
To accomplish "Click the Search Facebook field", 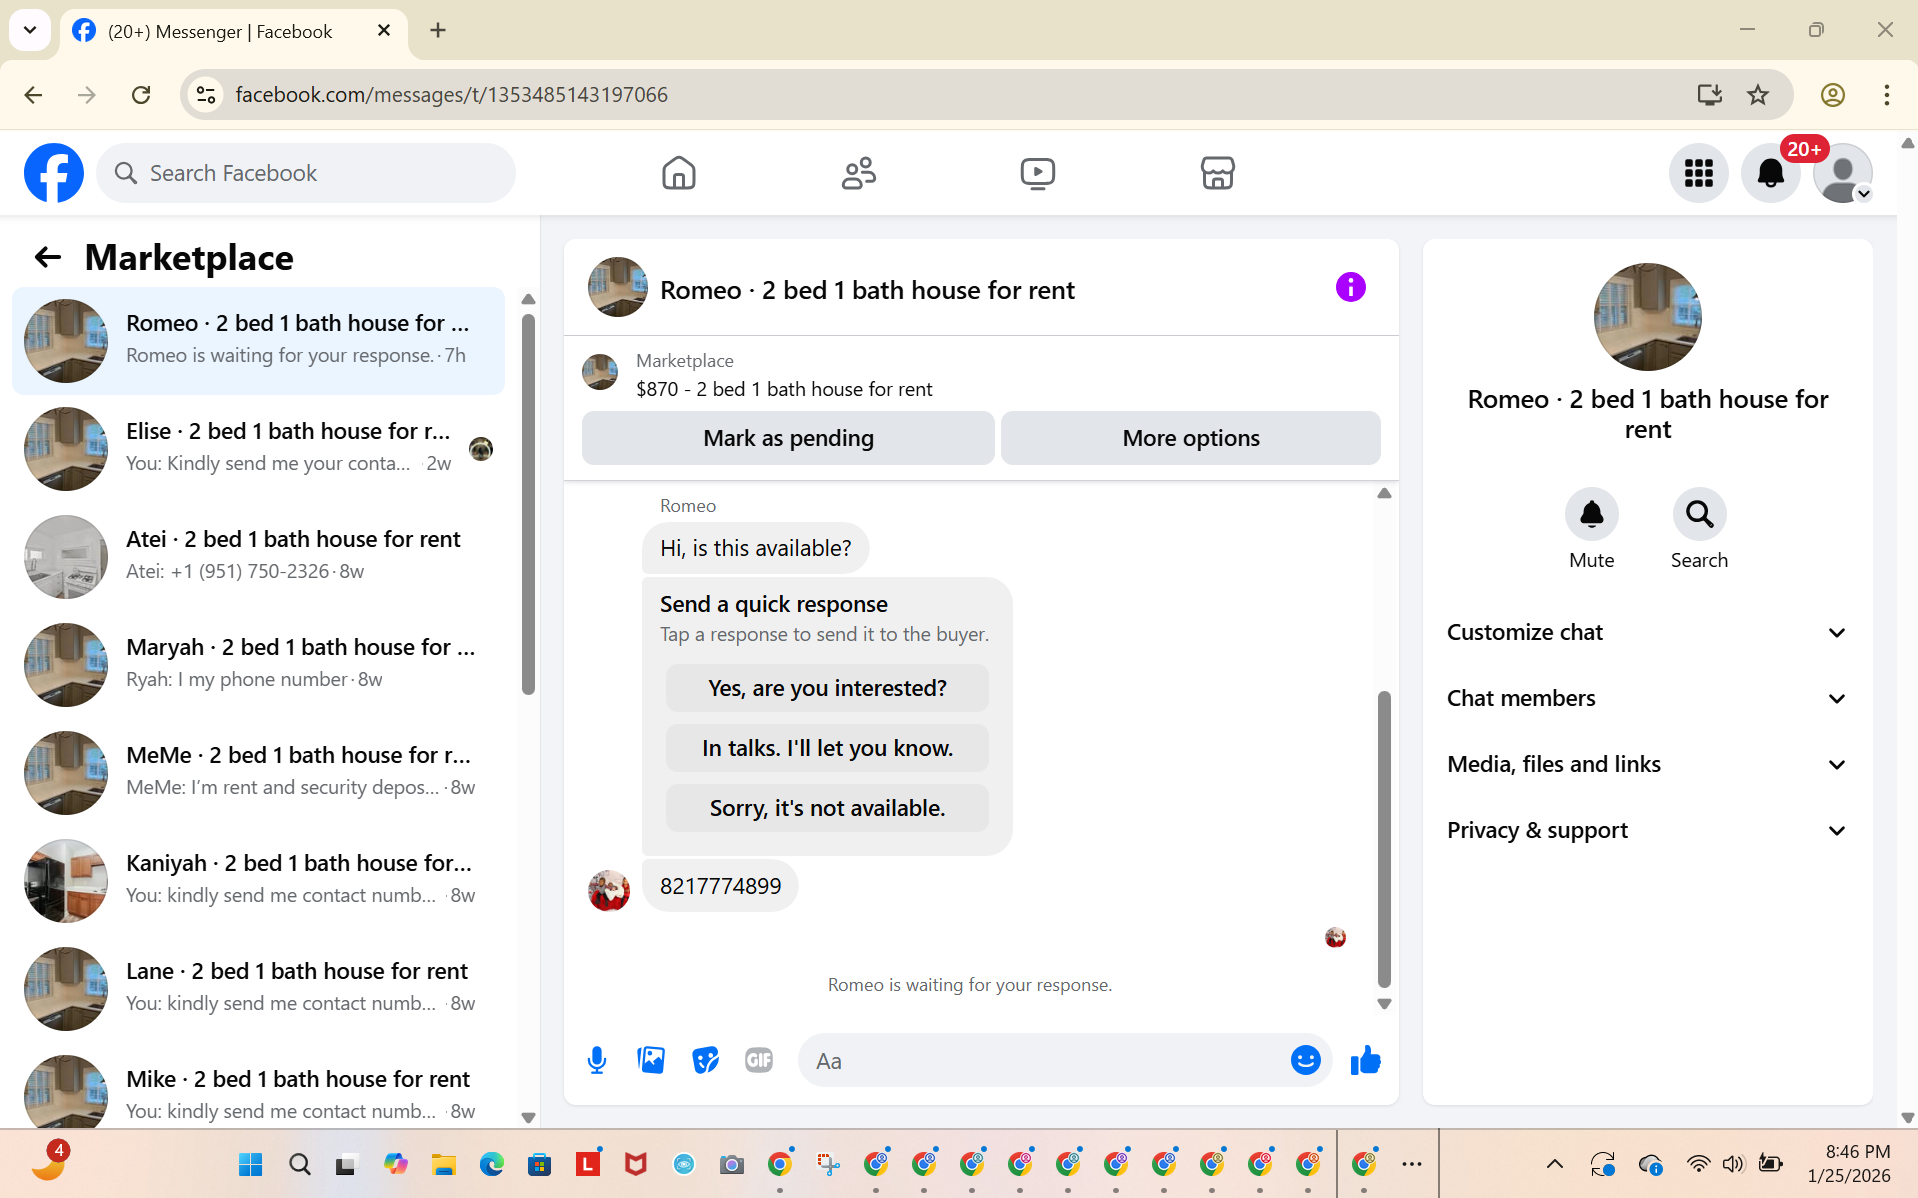I will [306, 173].
